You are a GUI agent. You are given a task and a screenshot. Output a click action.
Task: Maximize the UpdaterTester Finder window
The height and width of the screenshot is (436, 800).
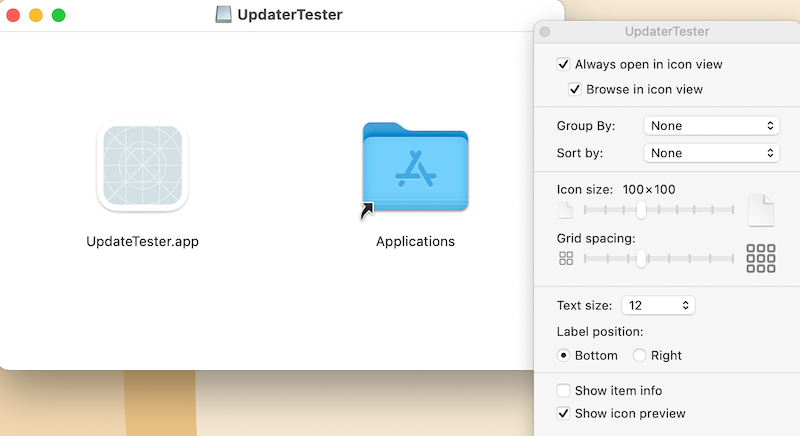59,15
